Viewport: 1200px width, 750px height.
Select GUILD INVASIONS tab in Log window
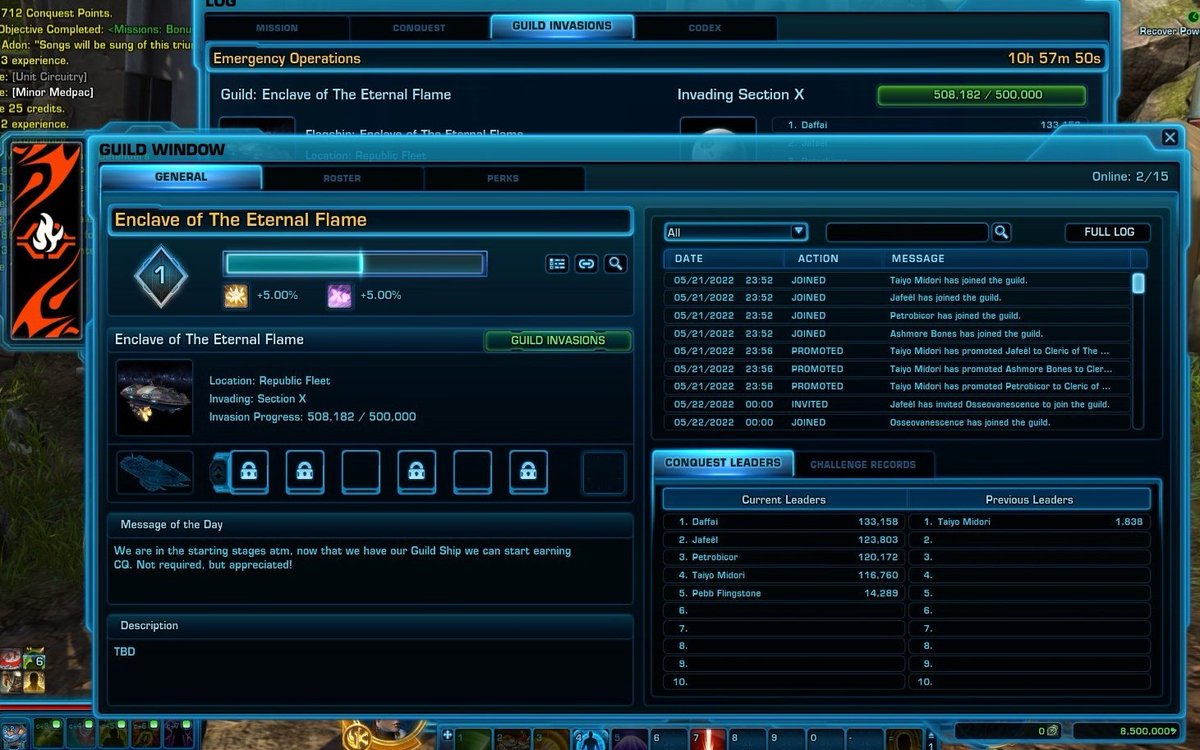pos(562,27)
